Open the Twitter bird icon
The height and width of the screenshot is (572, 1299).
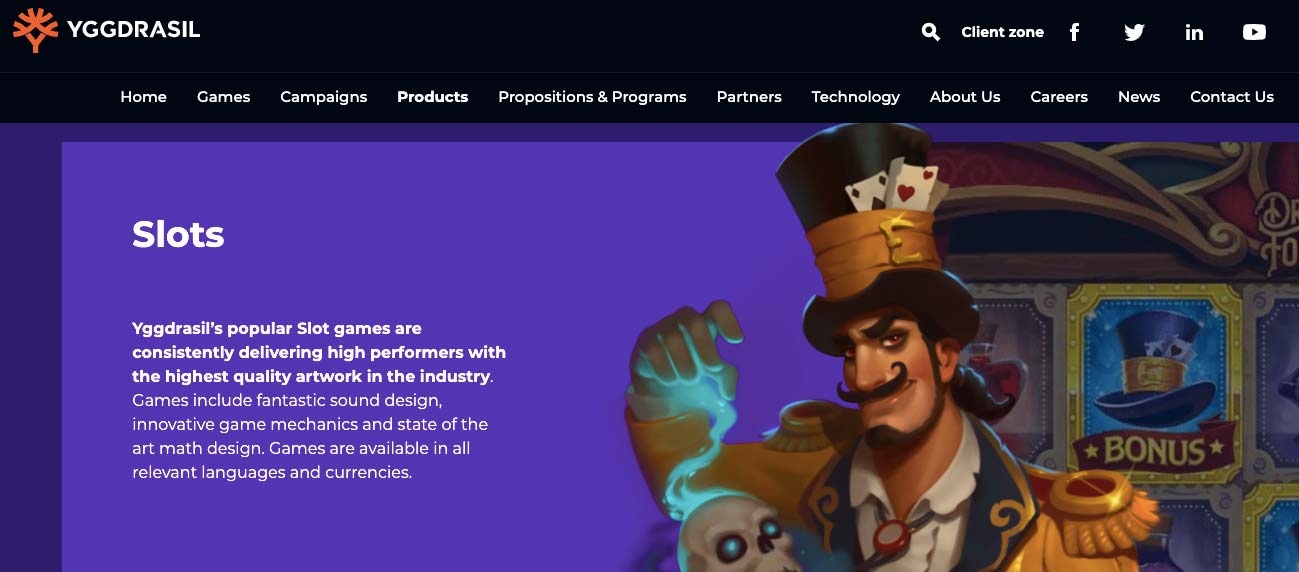point(1134,32)
